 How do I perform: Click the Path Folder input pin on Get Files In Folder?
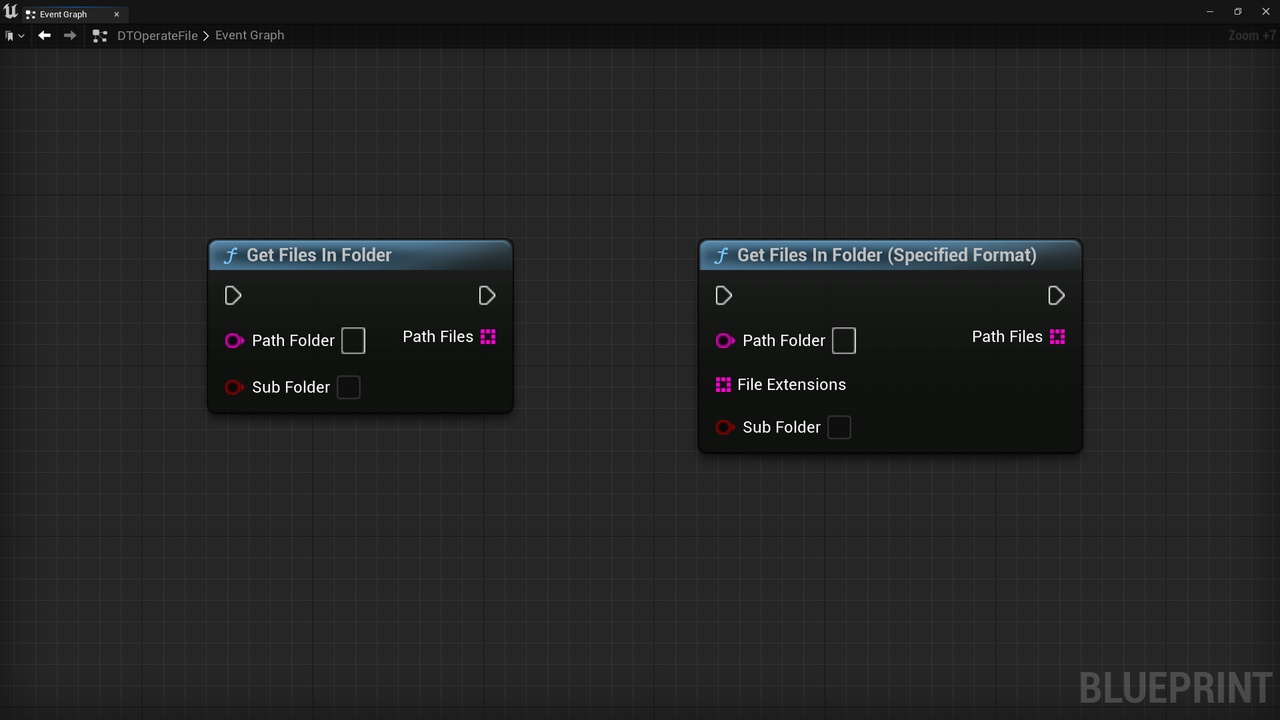(x=234, y=340)
